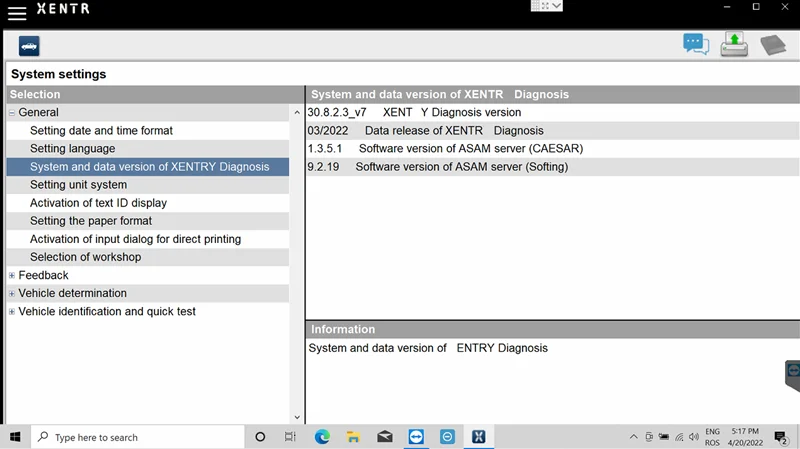This screenshot has width=800, height=449.
Task: Click the print icon with green arrow
Action: (734, 44)
